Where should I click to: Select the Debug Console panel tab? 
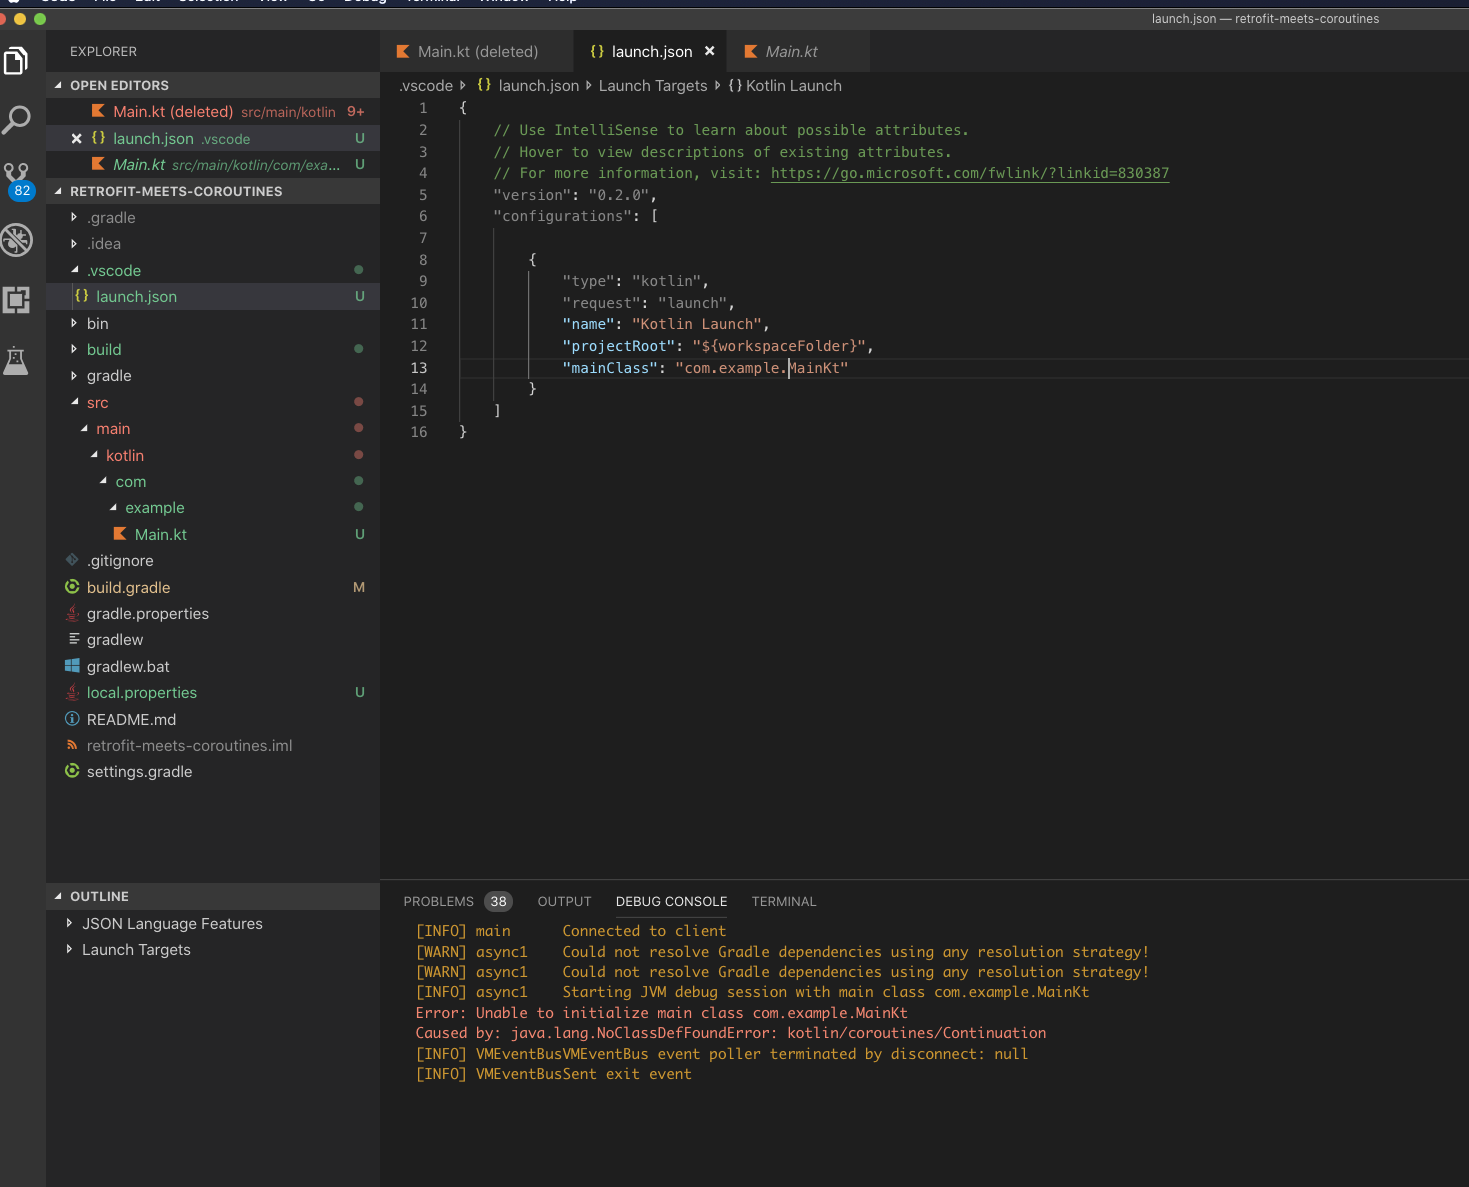click(671, 901)
